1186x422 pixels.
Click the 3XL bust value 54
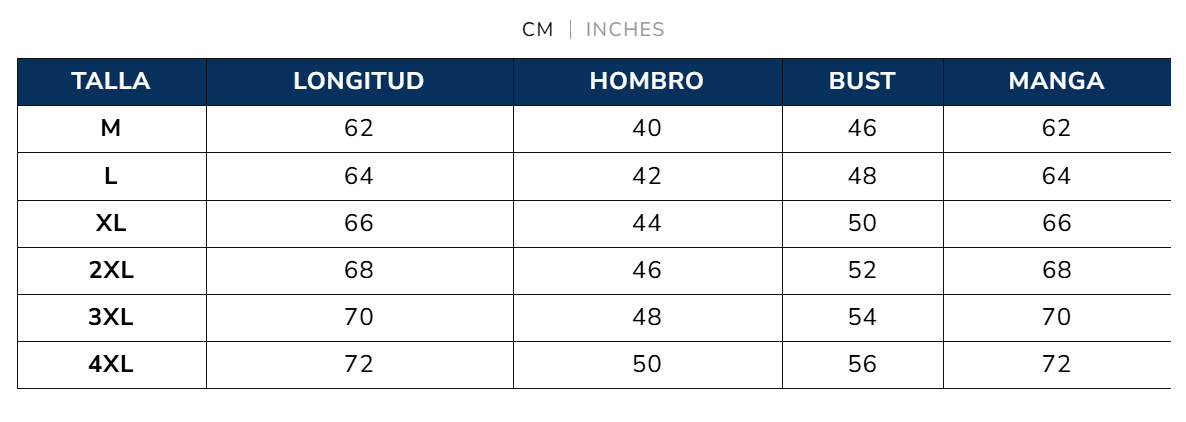[x=862, y=317]
